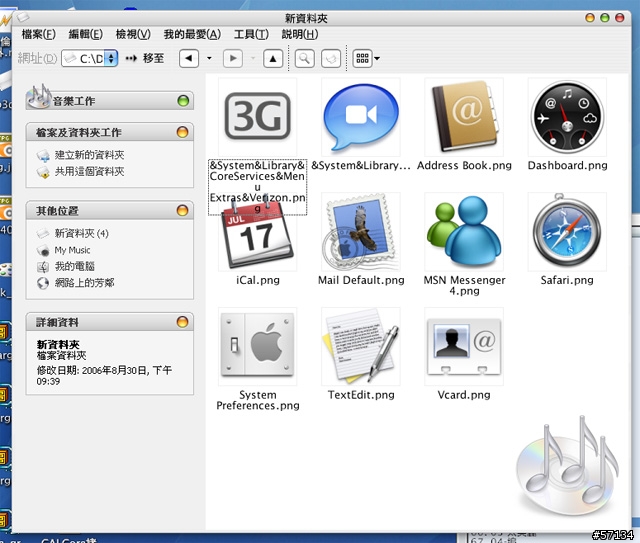The height and width of the screenshot is (543, 640).
Task: Click 共用這個資料夾 link
Action: [x=89, y=171]
